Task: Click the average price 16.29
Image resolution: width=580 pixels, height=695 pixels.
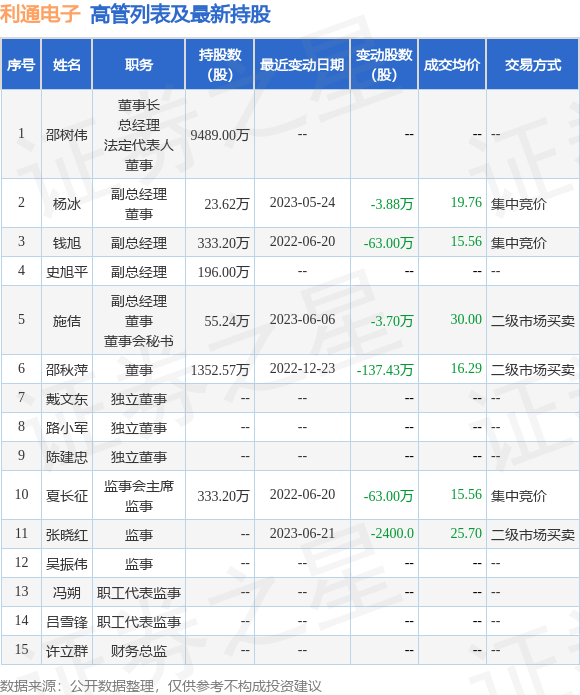Action: (x=466, y=368)
